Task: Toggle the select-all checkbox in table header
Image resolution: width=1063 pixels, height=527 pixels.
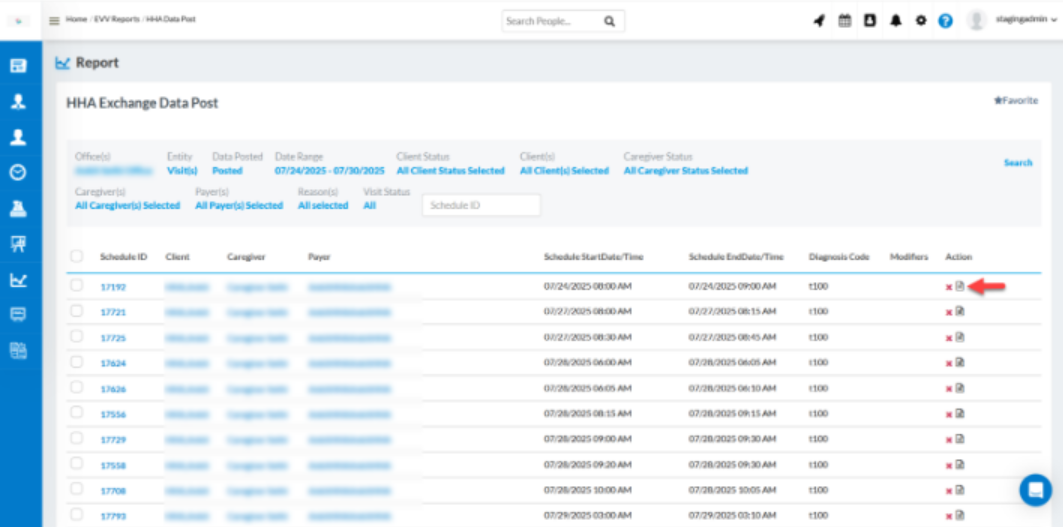Action: click(77, 257)
